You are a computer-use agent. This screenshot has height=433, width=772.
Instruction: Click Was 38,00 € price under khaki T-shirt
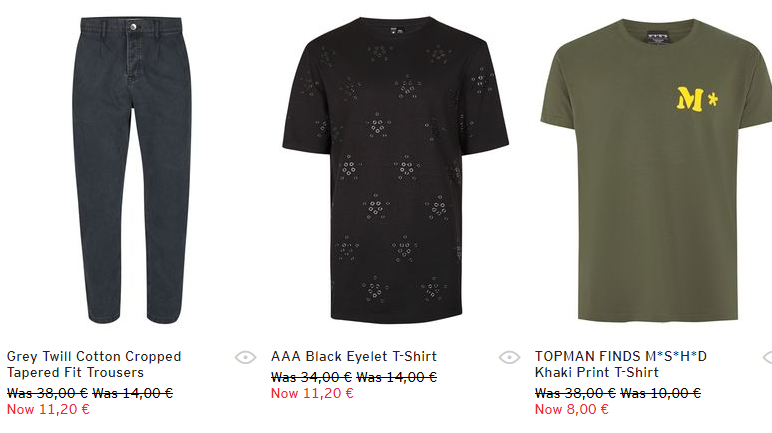(575, 393)
